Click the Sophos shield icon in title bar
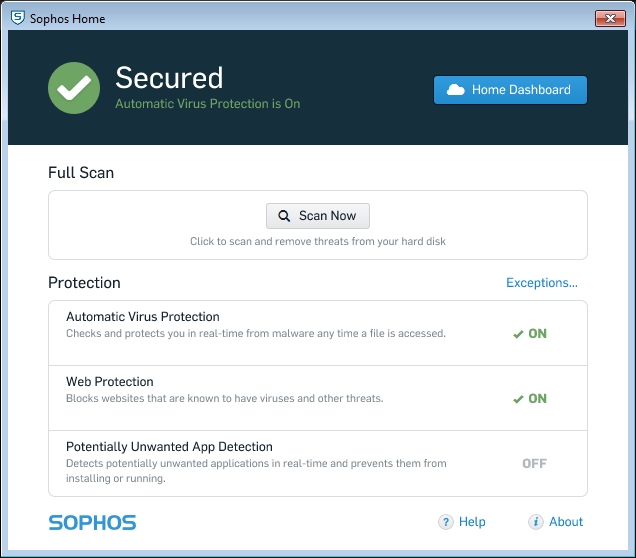 pos(17,18)
